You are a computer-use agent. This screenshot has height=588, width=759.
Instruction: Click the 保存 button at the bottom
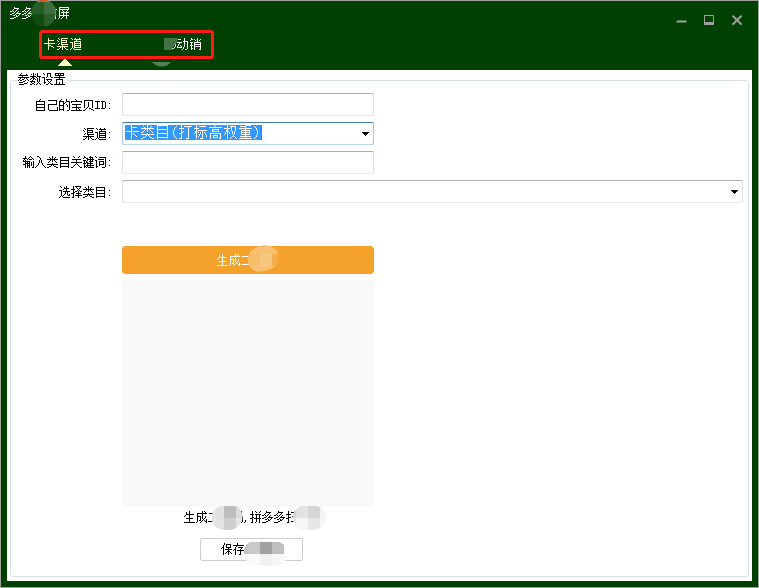coord(251,549)
